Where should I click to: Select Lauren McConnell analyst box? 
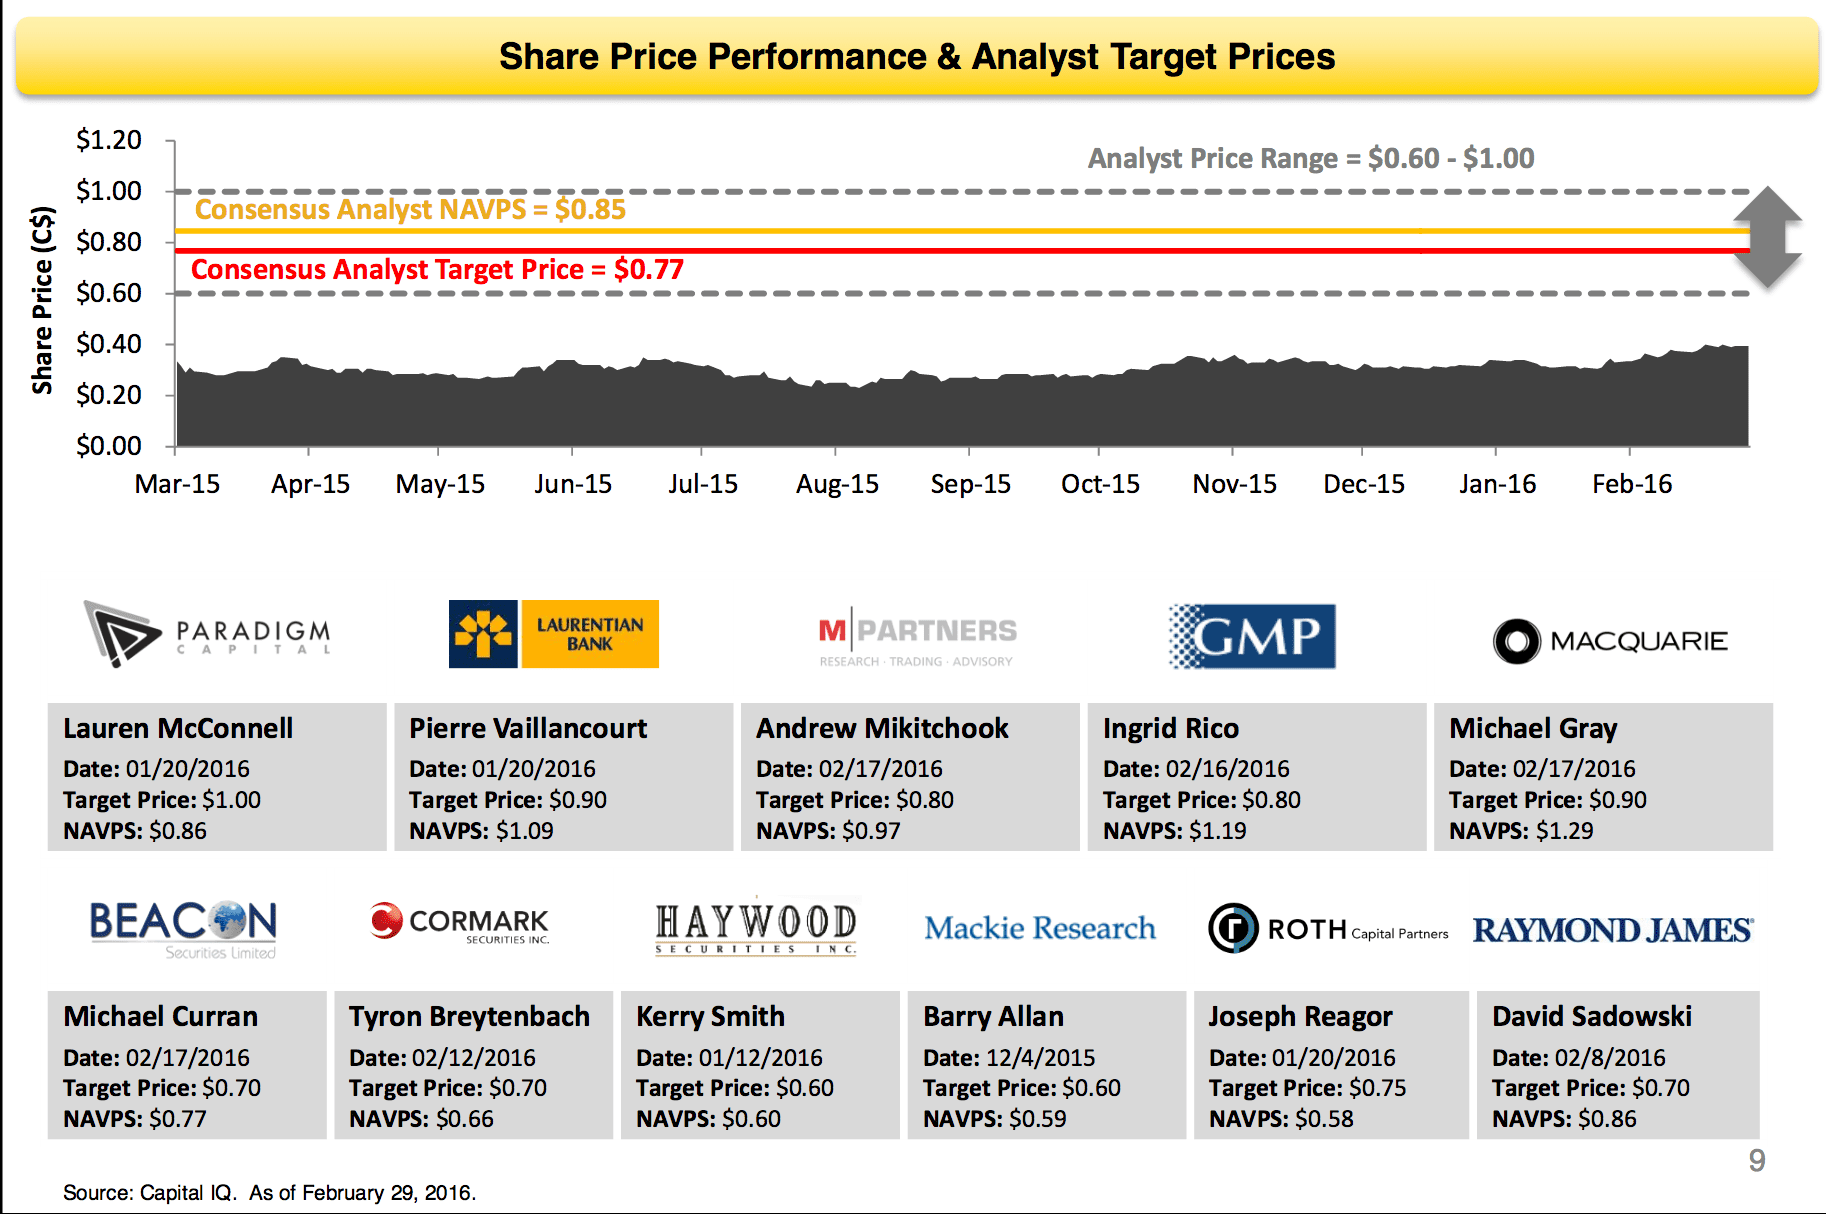pos(217,777)
